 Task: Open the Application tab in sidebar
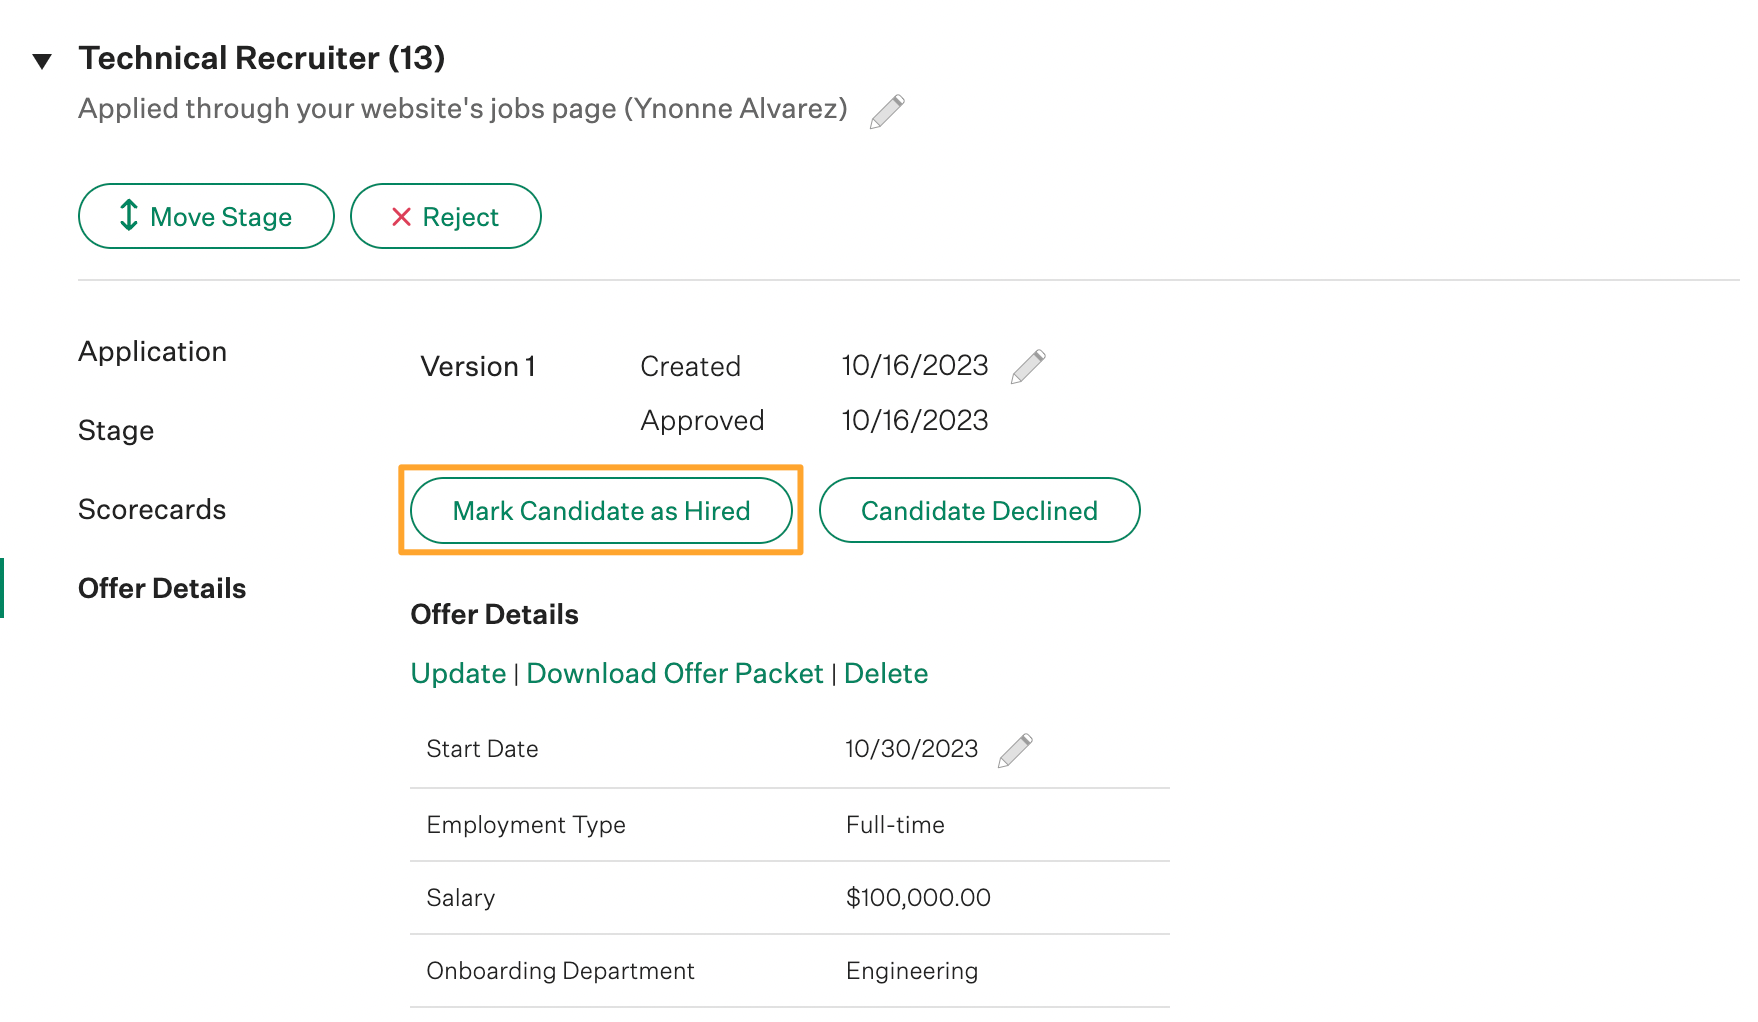152,352
